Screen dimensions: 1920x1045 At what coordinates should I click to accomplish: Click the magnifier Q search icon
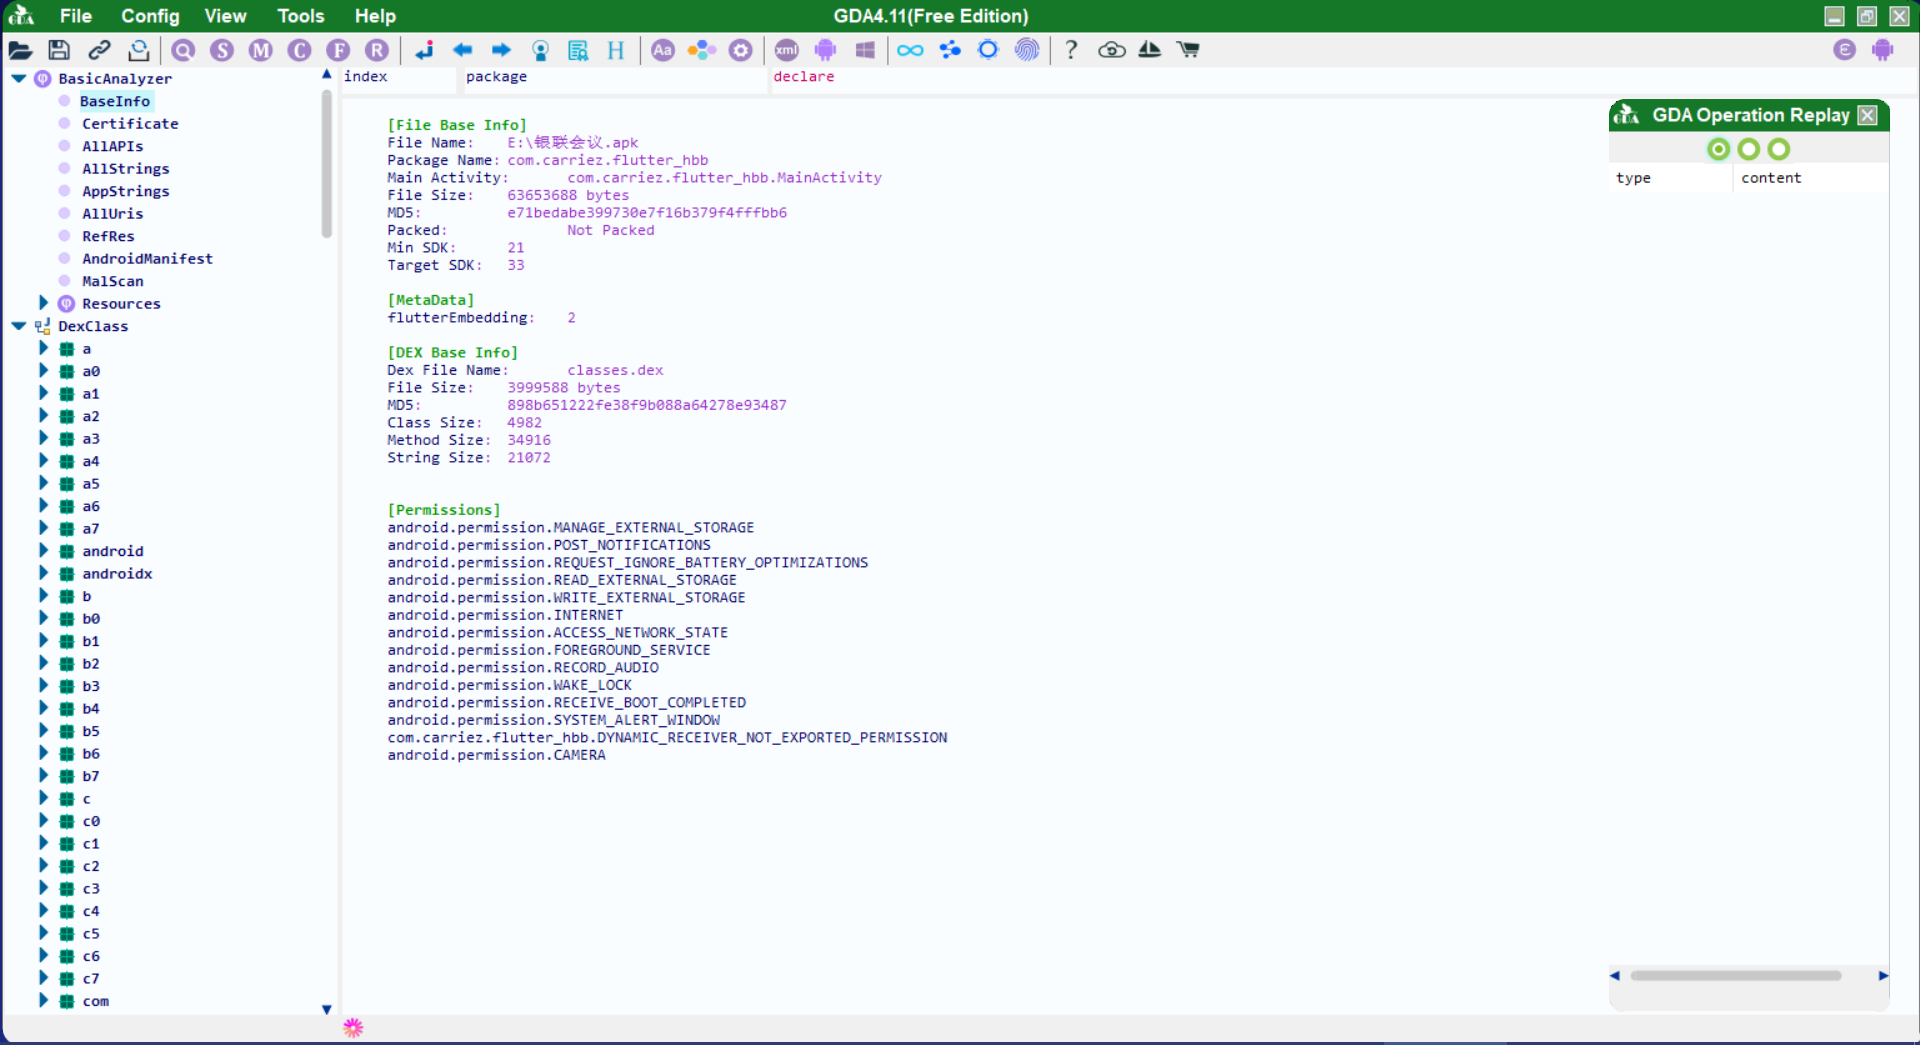tap(183, 50)
